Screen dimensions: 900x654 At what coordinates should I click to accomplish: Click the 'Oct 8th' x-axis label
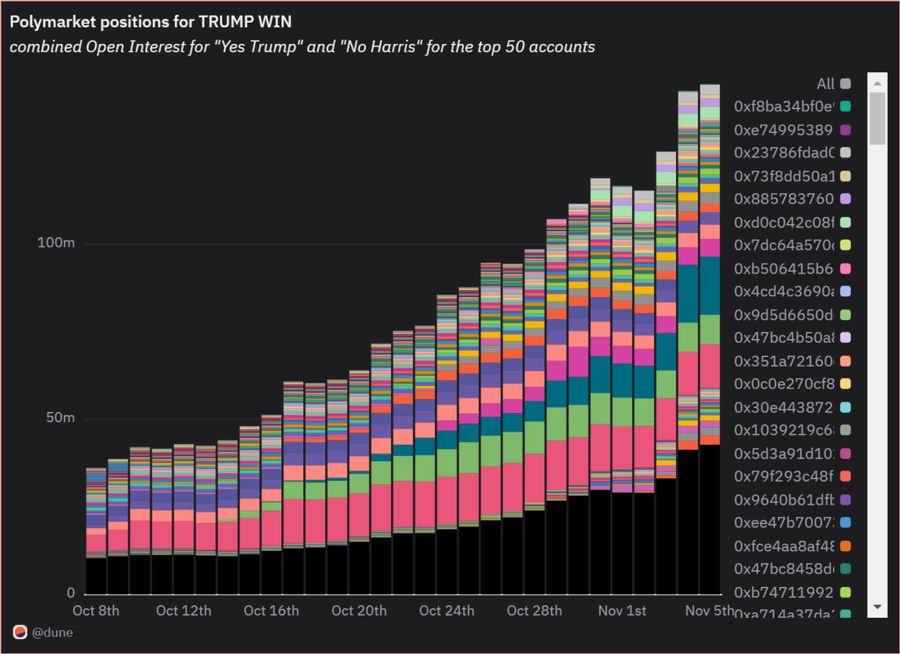point(96,610)
